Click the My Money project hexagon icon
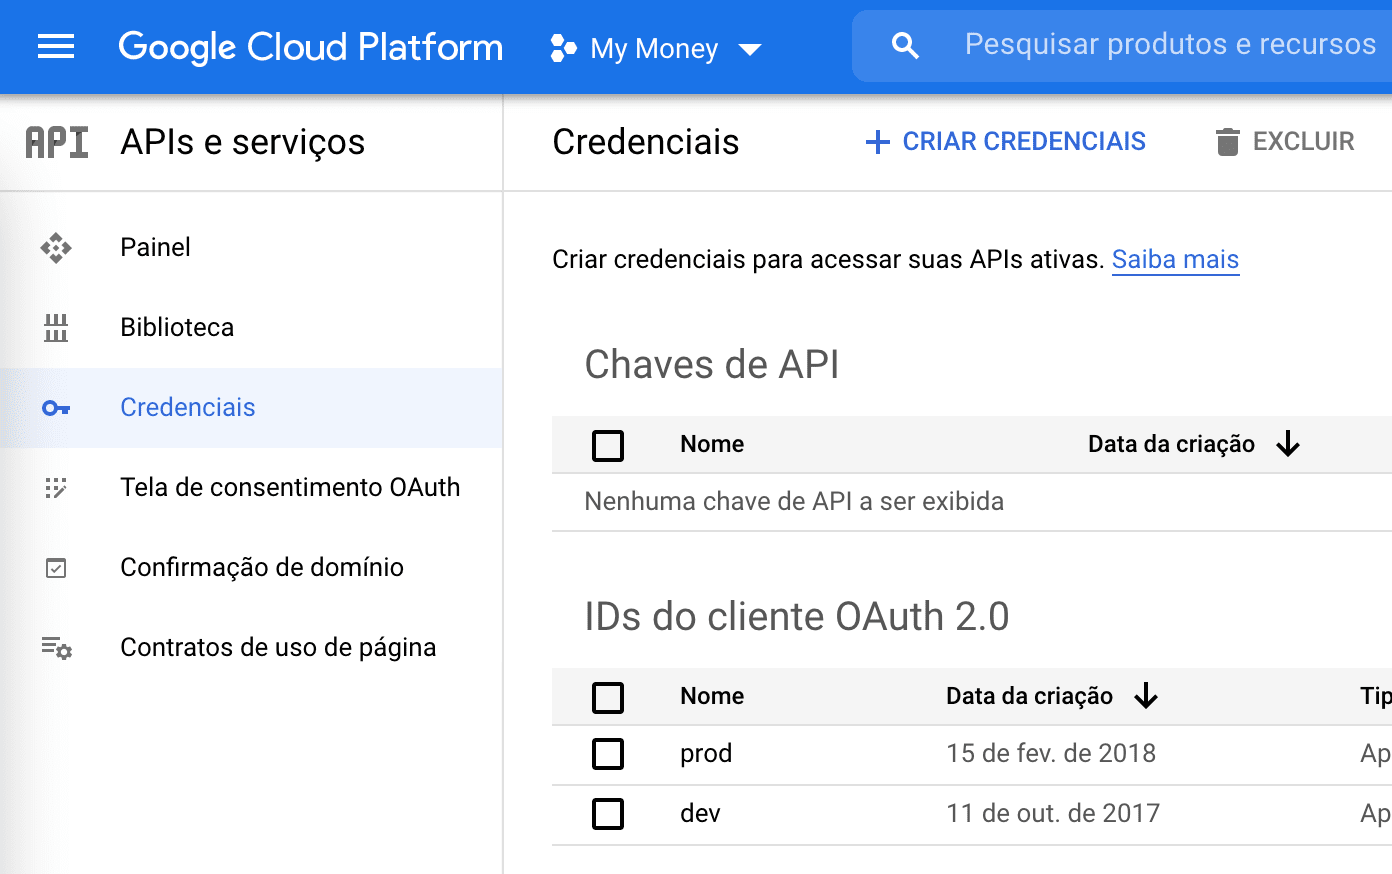 [563, 48]
